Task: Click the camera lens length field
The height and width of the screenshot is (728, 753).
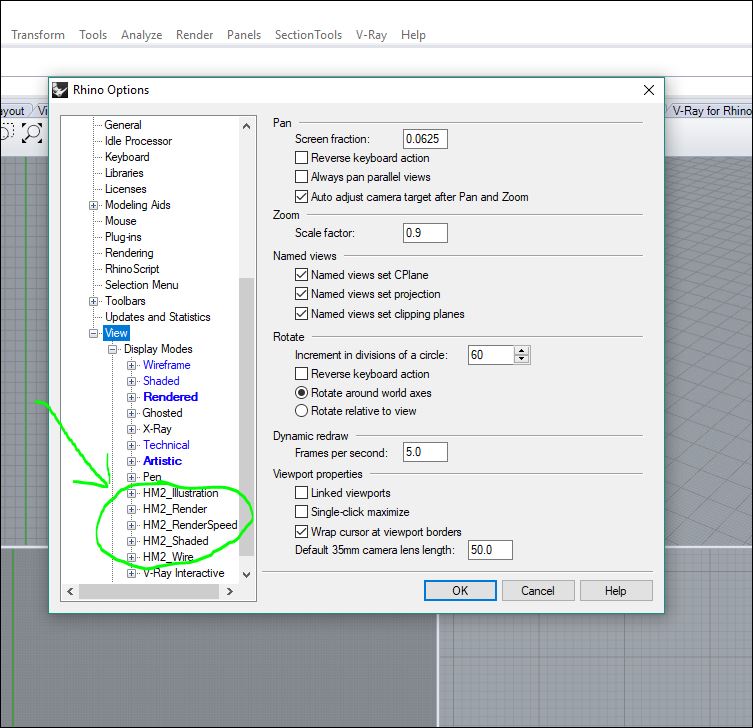Action: 490,550
